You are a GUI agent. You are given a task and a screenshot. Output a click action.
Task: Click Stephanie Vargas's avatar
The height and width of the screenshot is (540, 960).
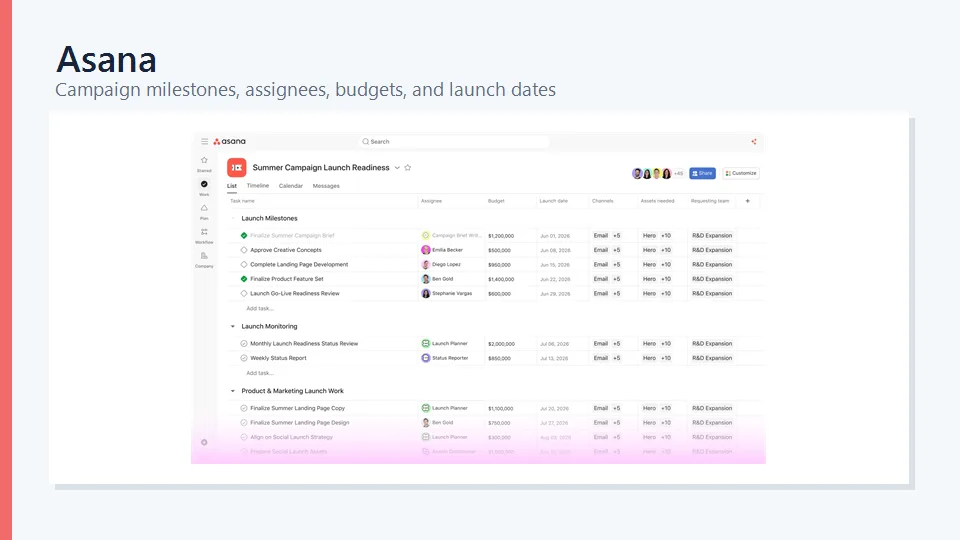click(x=426, y=293)
